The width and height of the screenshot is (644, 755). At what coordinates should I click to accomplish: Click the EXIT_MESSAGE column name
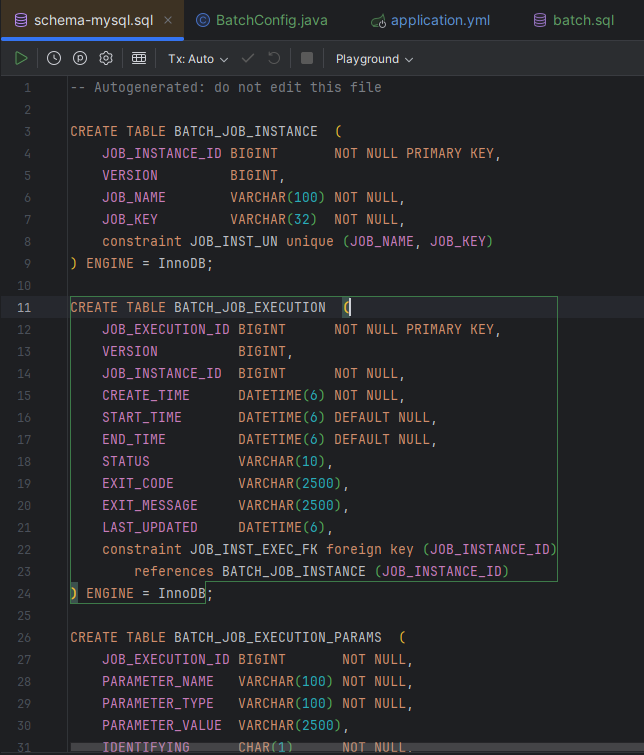pyautogui.click(x=150, y=506)
